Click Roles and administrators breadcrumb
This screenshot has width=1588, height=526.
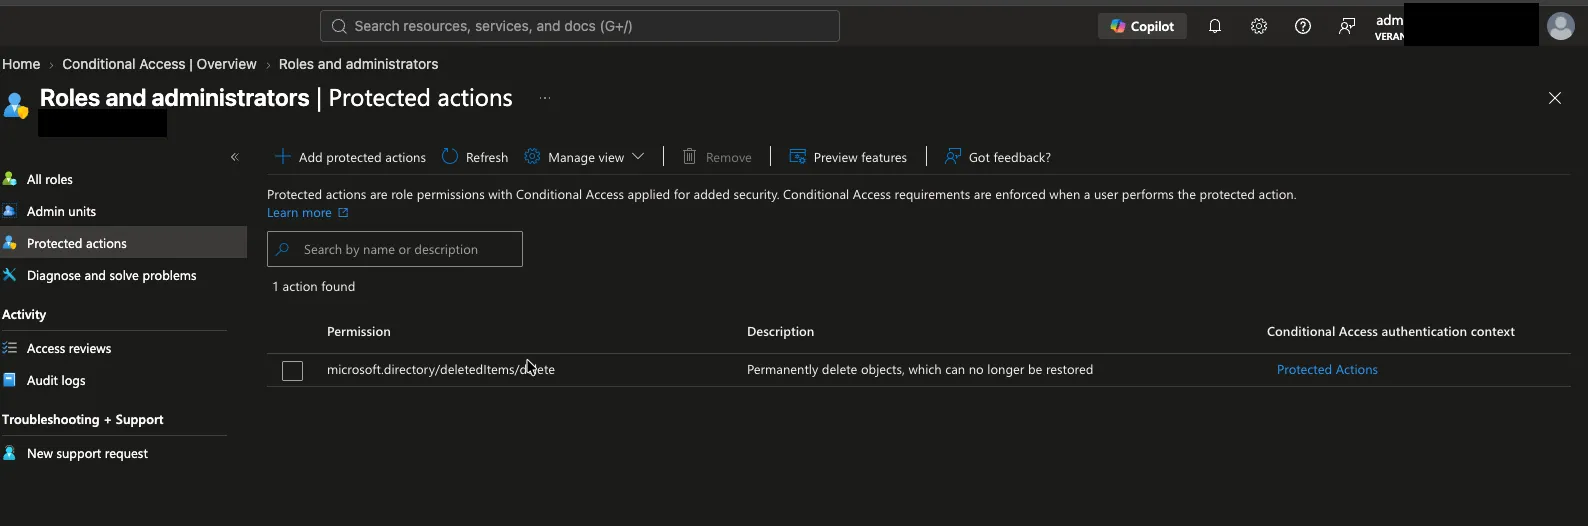(x=358, y=64)
